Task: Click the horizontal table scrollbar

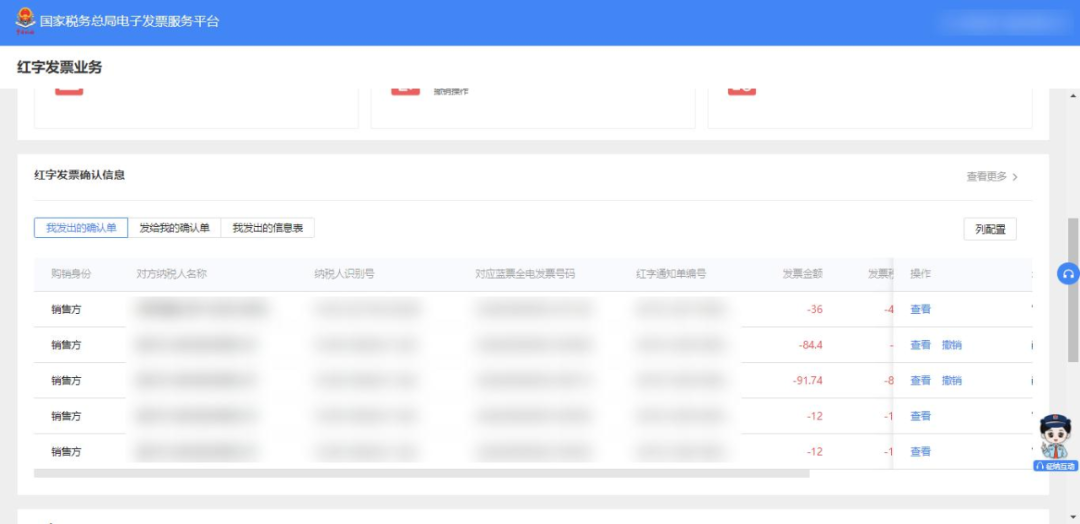Action: (422, 474)
